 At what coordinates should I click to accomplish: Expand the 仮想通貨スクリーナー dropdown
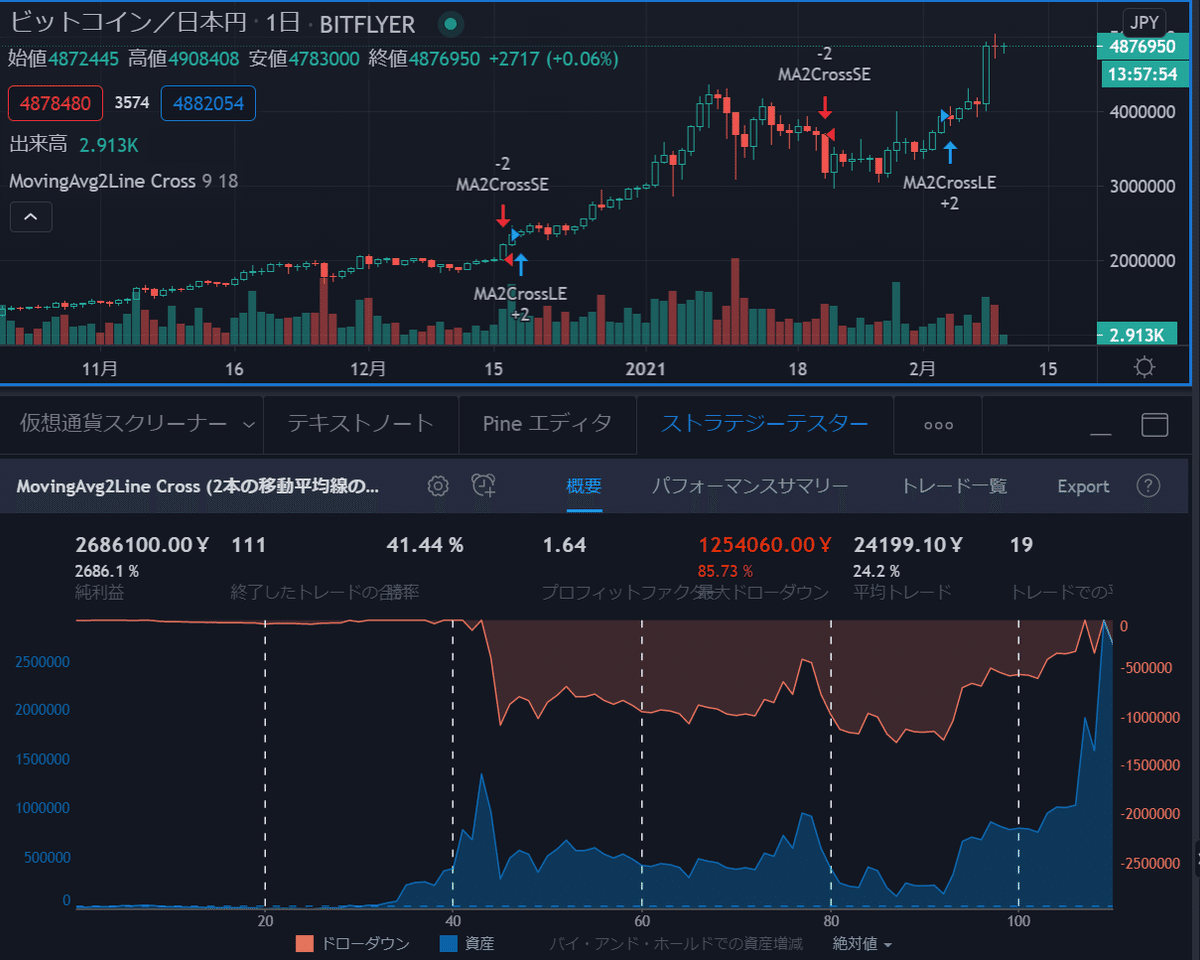pyautogui.click(x=249, y=423)
